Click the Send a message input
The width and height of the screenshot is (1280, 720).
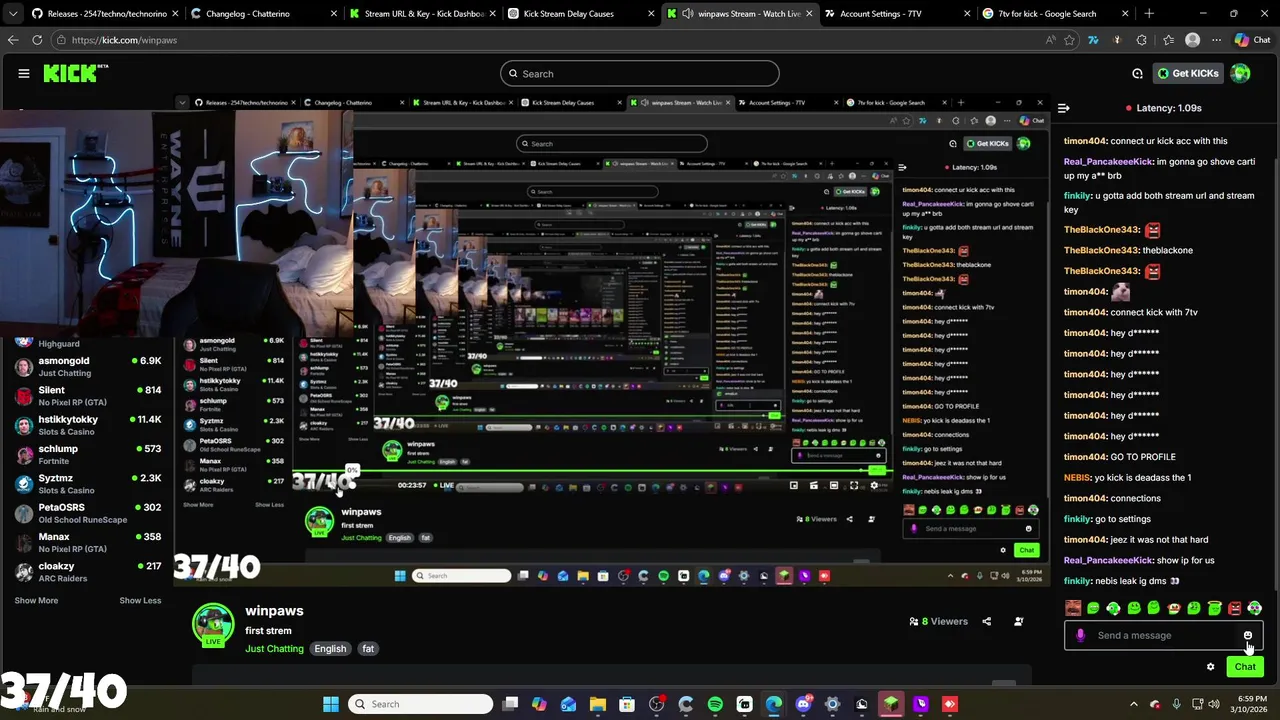1164,635
